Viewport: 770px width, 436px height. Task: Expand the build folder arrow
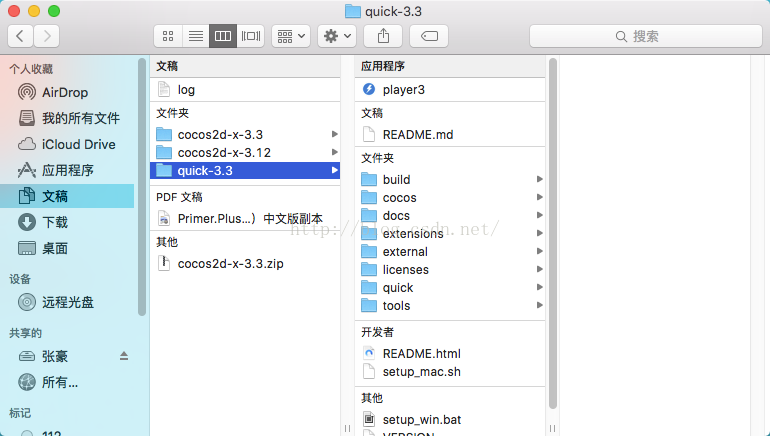pos(539,179)
